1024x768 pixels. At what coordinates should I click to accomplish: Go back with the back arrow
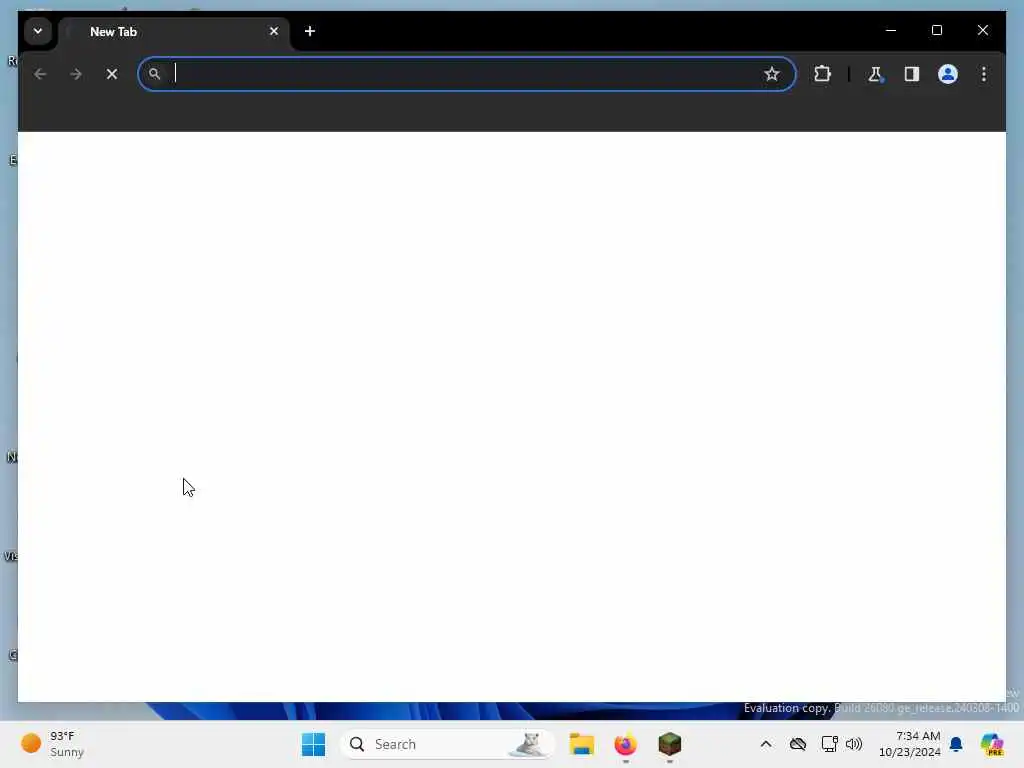[x=40, y=74]
